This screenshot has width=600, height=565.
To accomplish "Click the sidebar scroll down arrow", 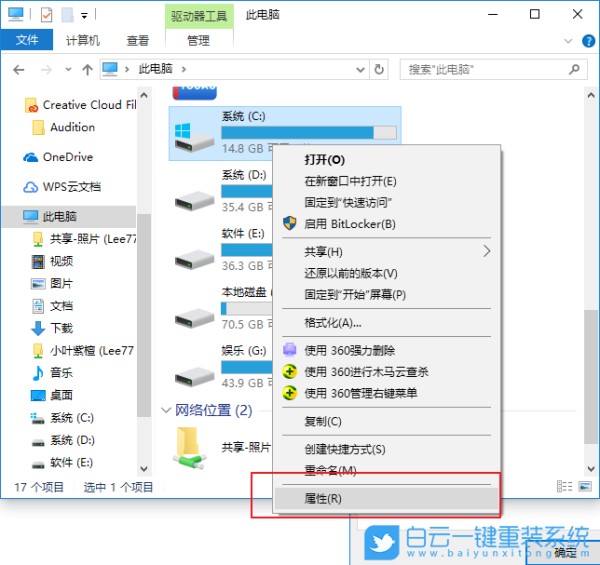I will point(144,469).
